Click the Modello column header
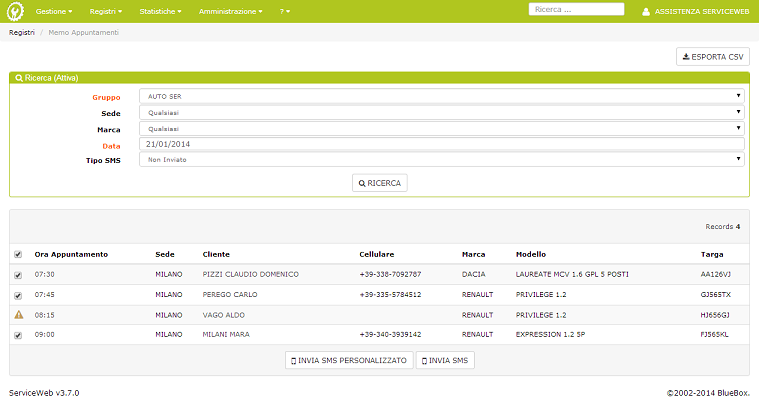The height and width of the screenshot is (398, 759). click(531, 254)
